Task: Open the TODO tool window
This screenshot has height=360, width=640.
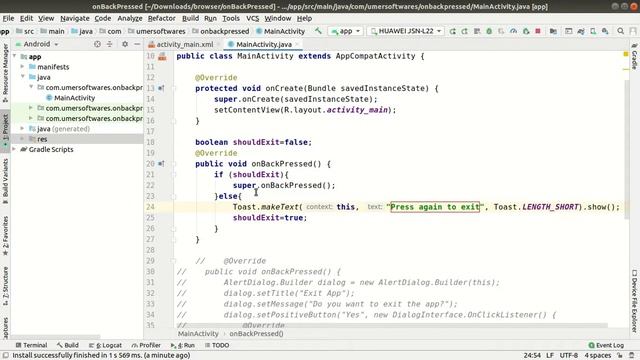Action: point(217,345)
